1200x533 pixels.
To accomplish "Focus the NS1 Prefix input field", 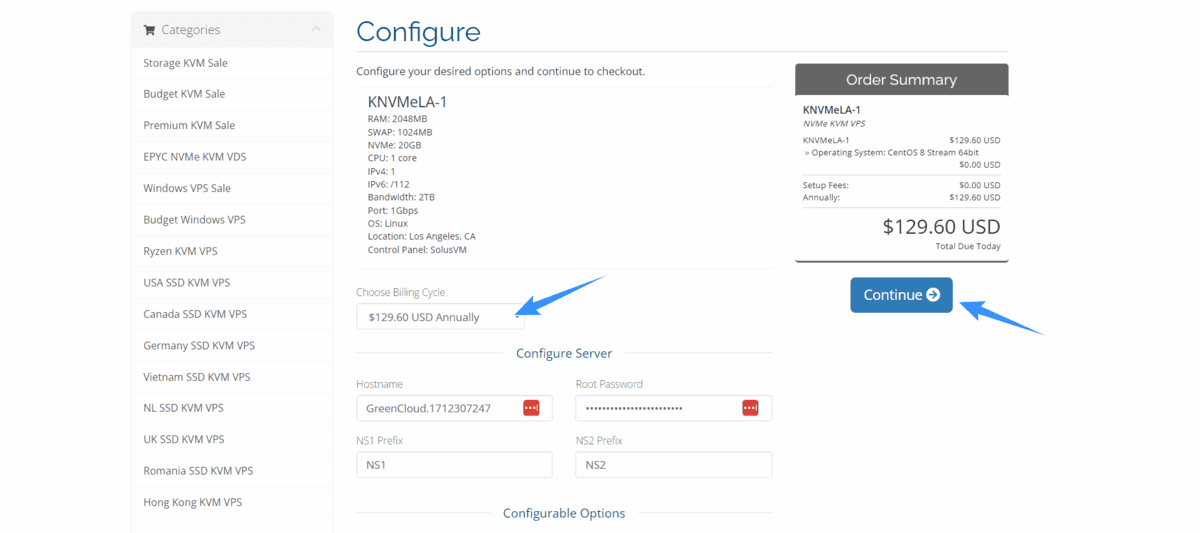I will point(454,465).
